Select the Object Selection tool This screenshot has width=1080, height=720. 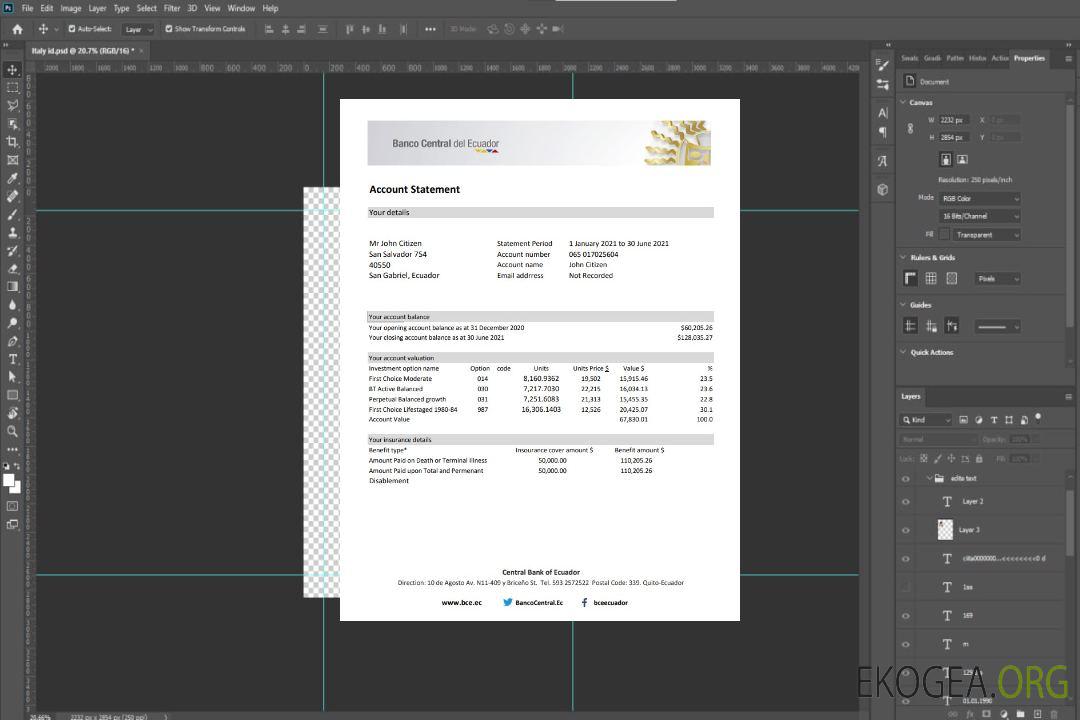(12, 124)
